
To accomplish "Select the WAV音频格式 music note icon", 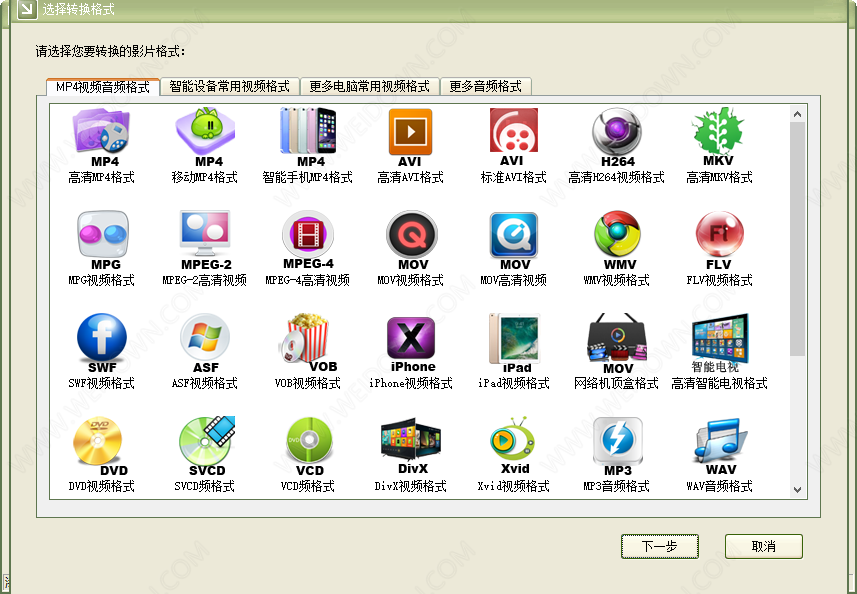I will click(x=720, y=440).
